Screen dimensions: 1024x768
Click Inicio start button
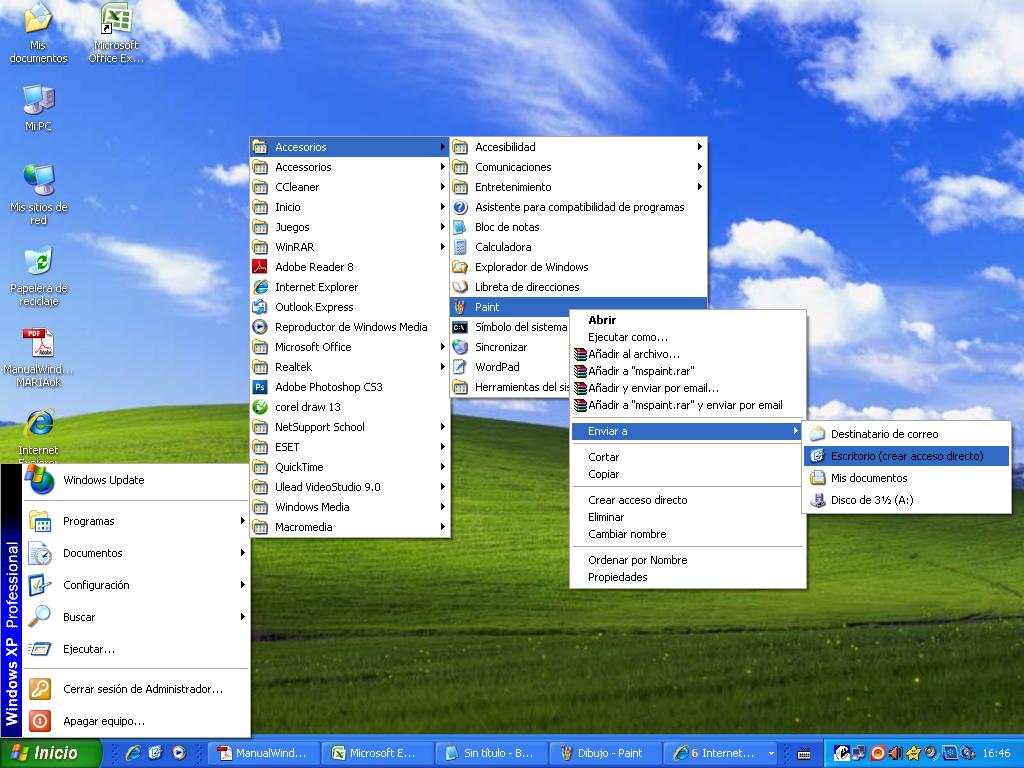(x=50, y=753)
